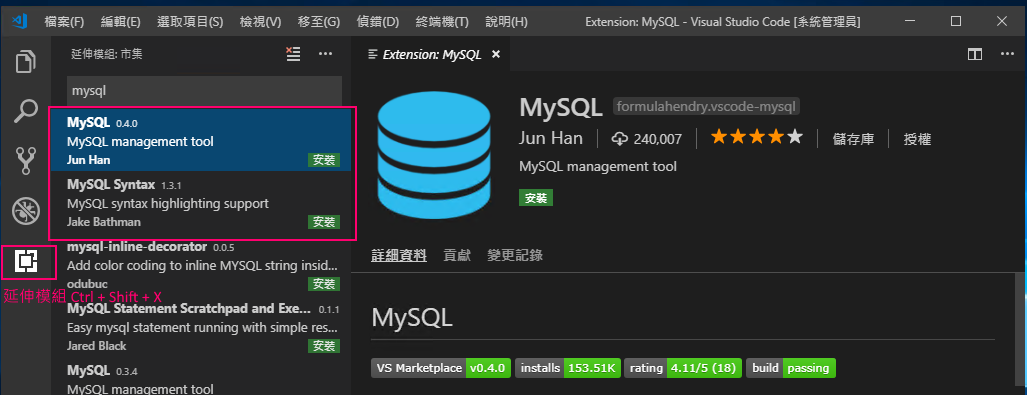This screenshot has height=395, width=1027.
Task: Open the Explorer view in activity bar
Action: [26, 62]
